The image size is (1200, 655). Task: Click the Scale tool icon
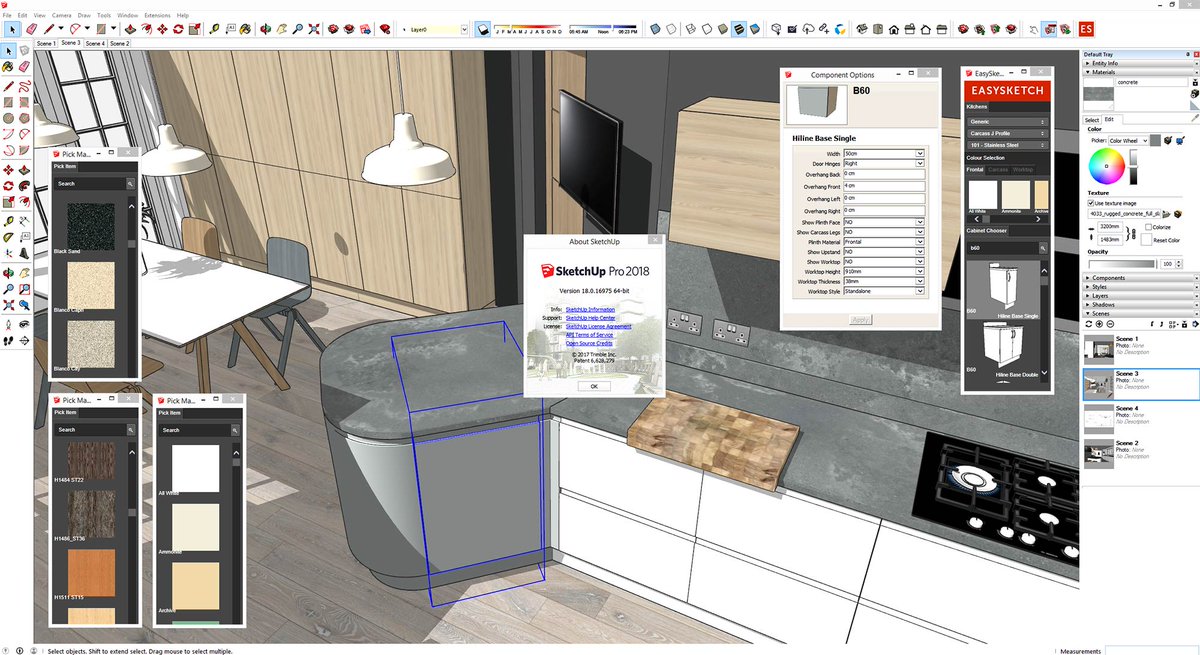[194, 29]
